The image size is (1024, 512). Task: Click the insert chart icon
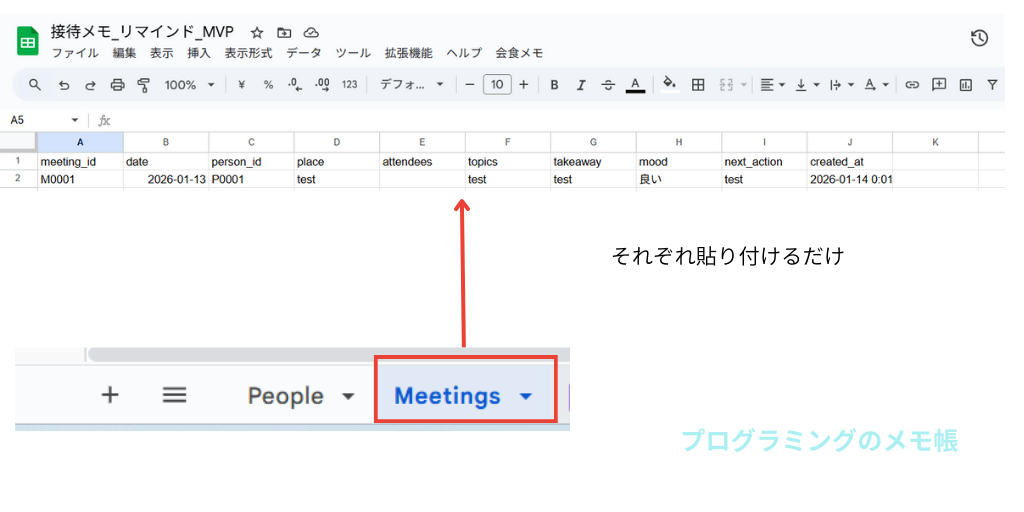coord(965,85)
